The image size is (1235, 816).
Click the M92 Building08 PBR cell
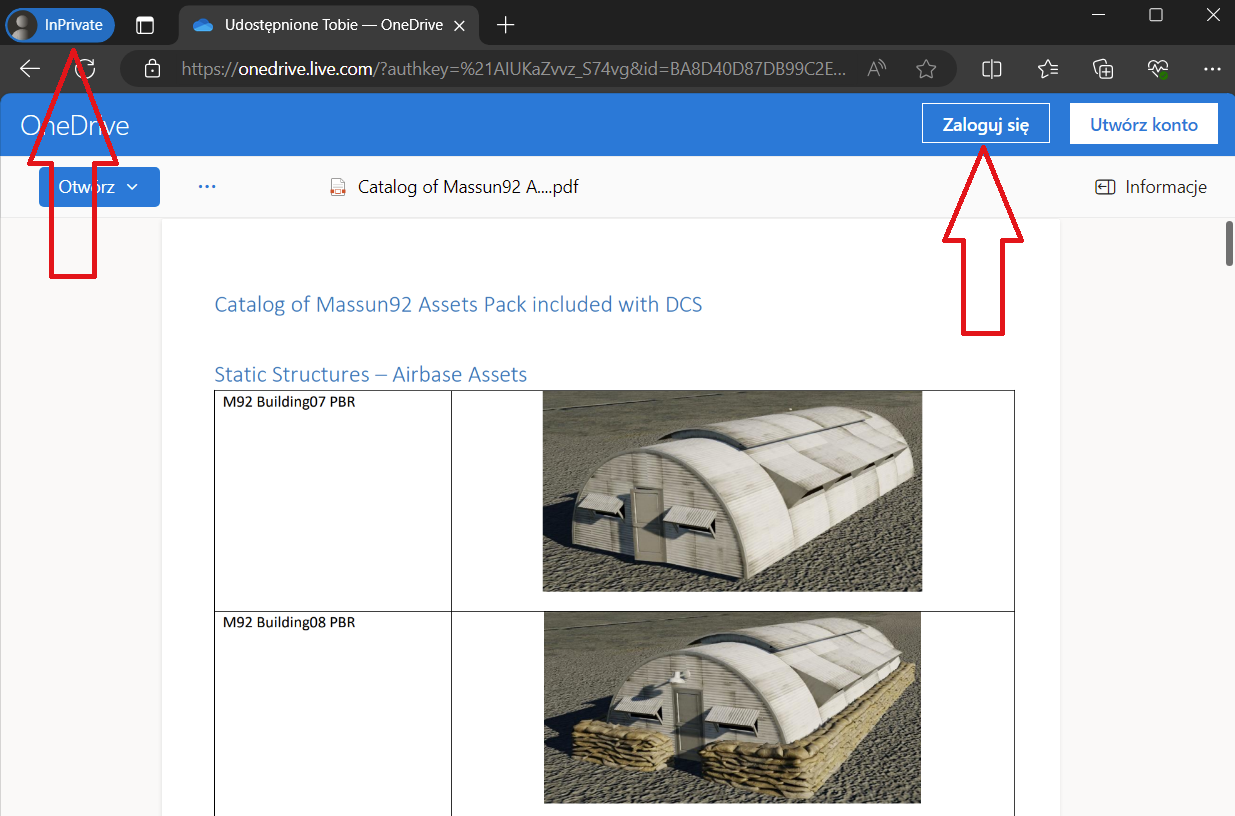(333, 713)
